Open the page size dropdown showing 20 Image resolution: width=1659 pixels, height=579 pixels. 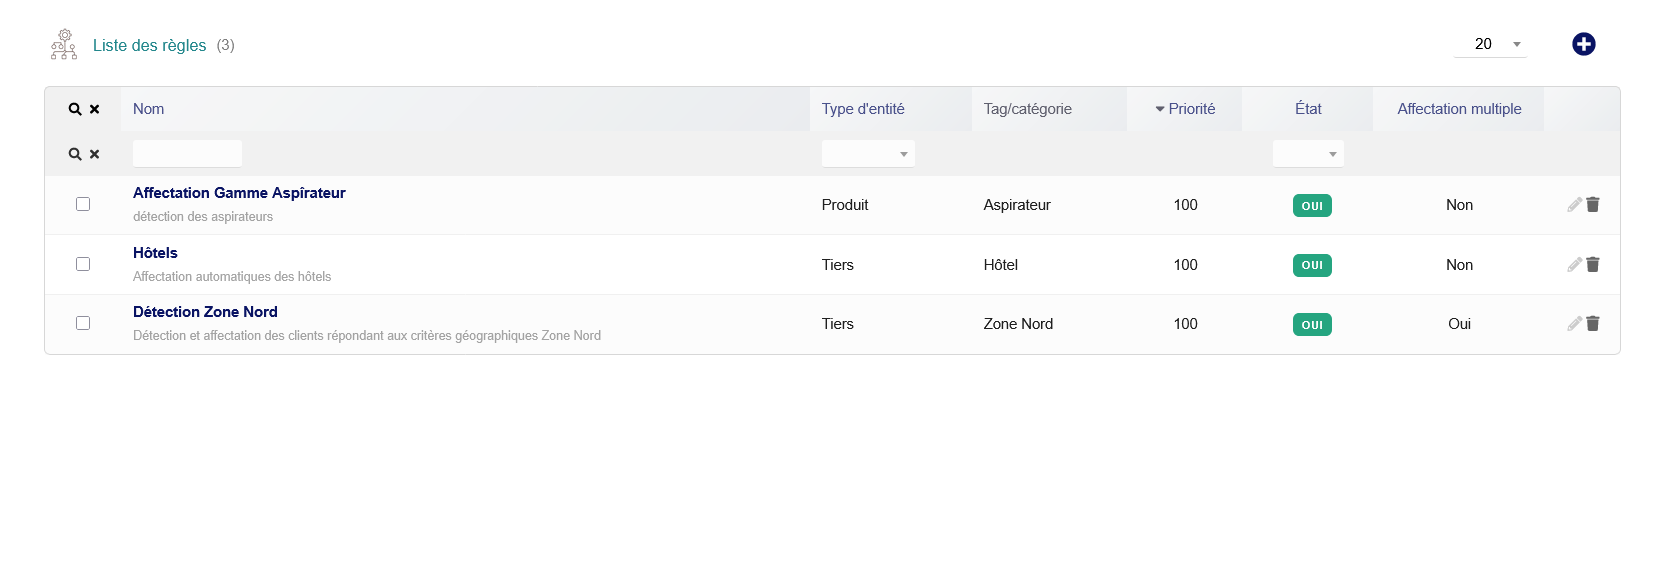pyautogui.click(x=1490, y=44)
